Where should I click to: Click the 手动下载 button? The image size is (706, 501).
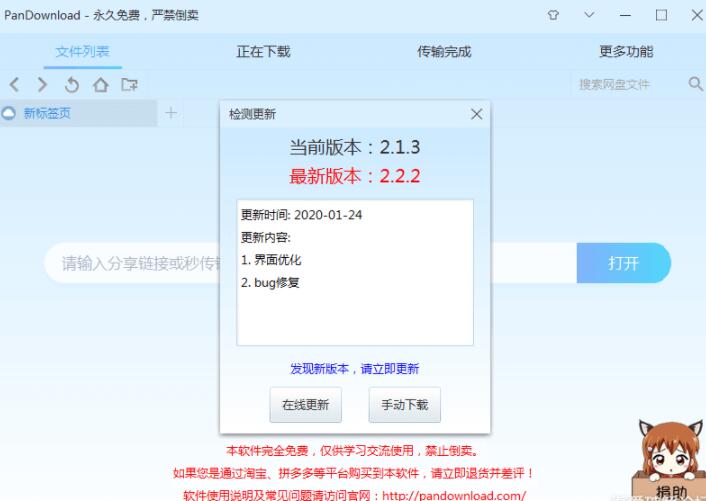(405, 405)
